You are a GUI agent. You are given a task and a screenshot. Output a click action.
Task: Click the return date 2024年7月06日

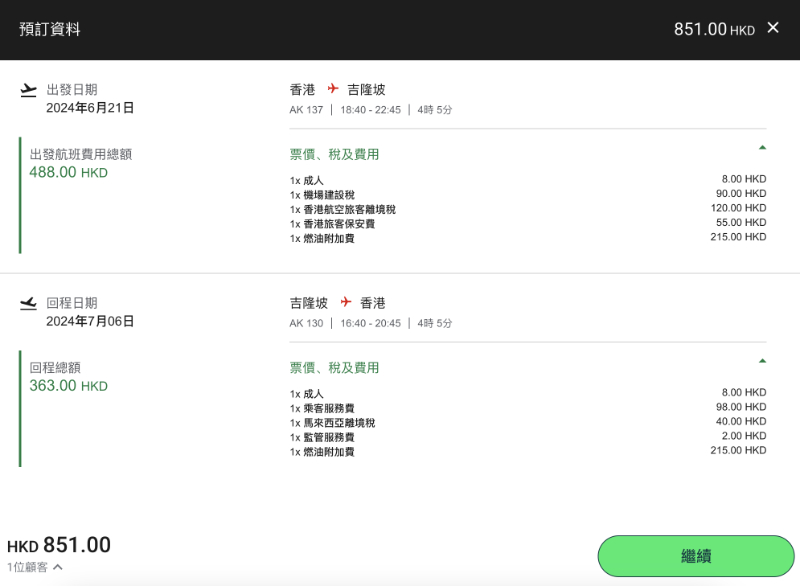[90, 321]
